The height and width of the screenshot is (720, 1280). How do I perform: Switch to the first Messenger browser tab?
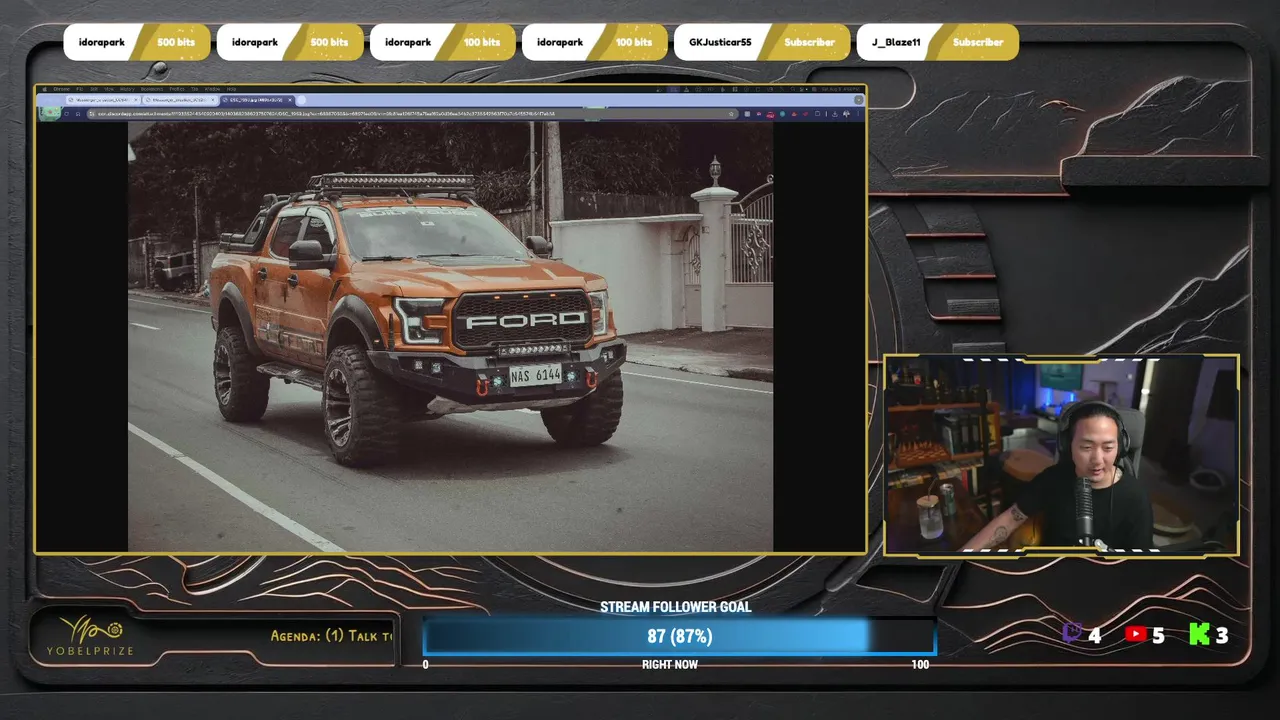103,100
